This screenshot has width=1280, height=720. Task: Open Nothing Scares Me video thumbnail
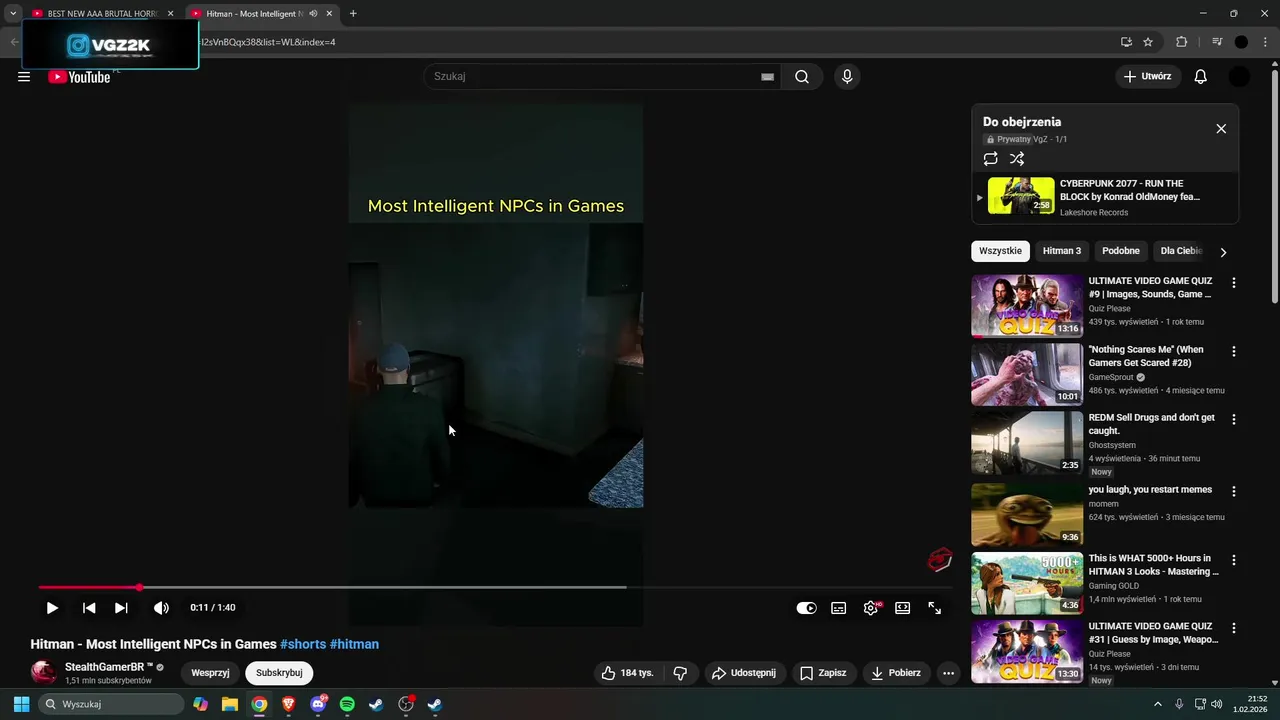click(1027, 374)
